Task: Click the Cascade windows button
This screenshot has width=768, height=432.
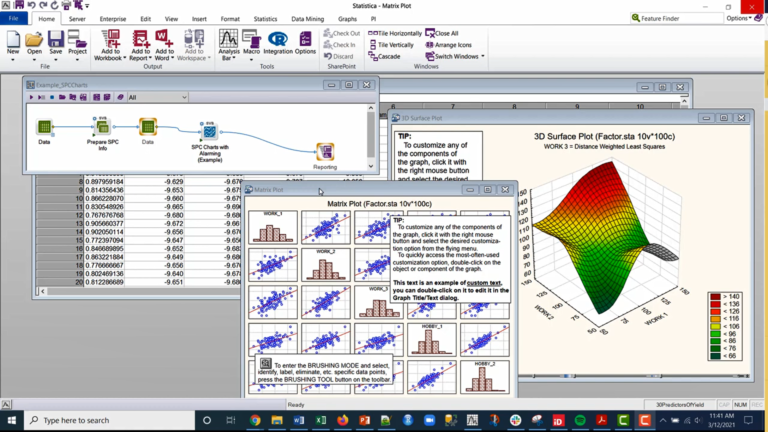Action: click(384, 56)
